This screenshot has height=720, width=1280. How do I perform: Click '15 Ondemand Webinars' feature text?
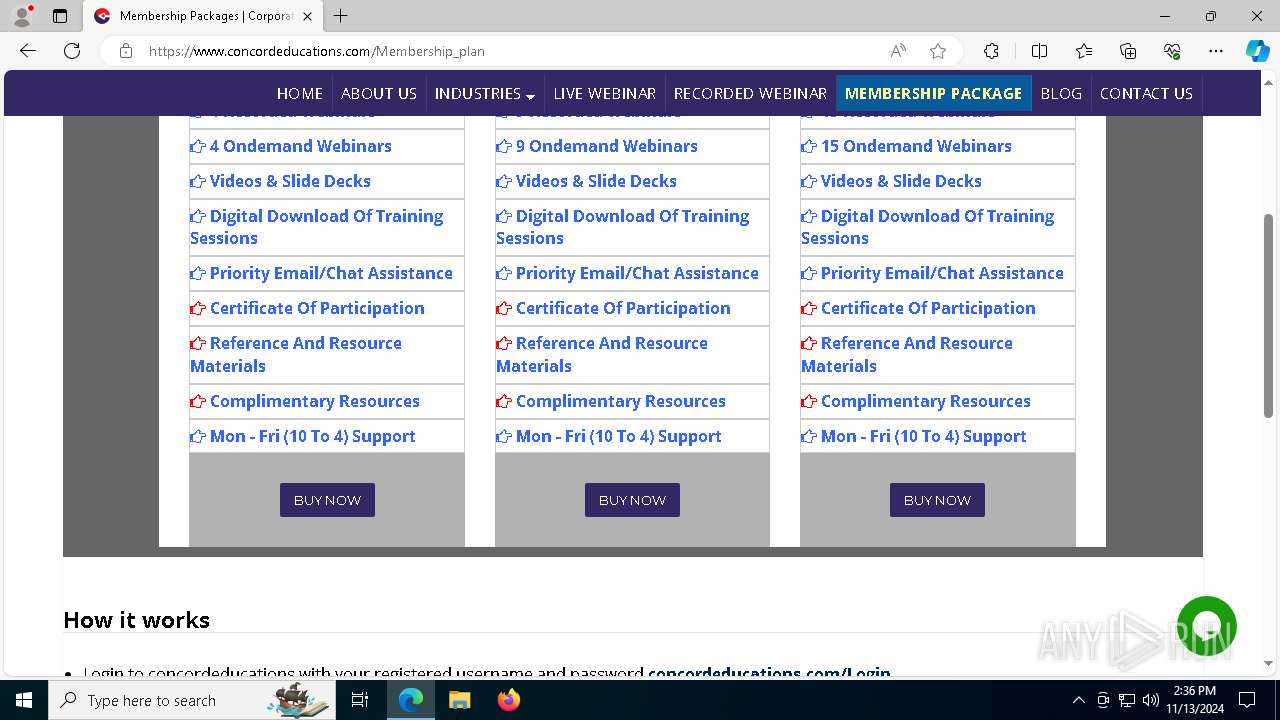click(916, 146)
